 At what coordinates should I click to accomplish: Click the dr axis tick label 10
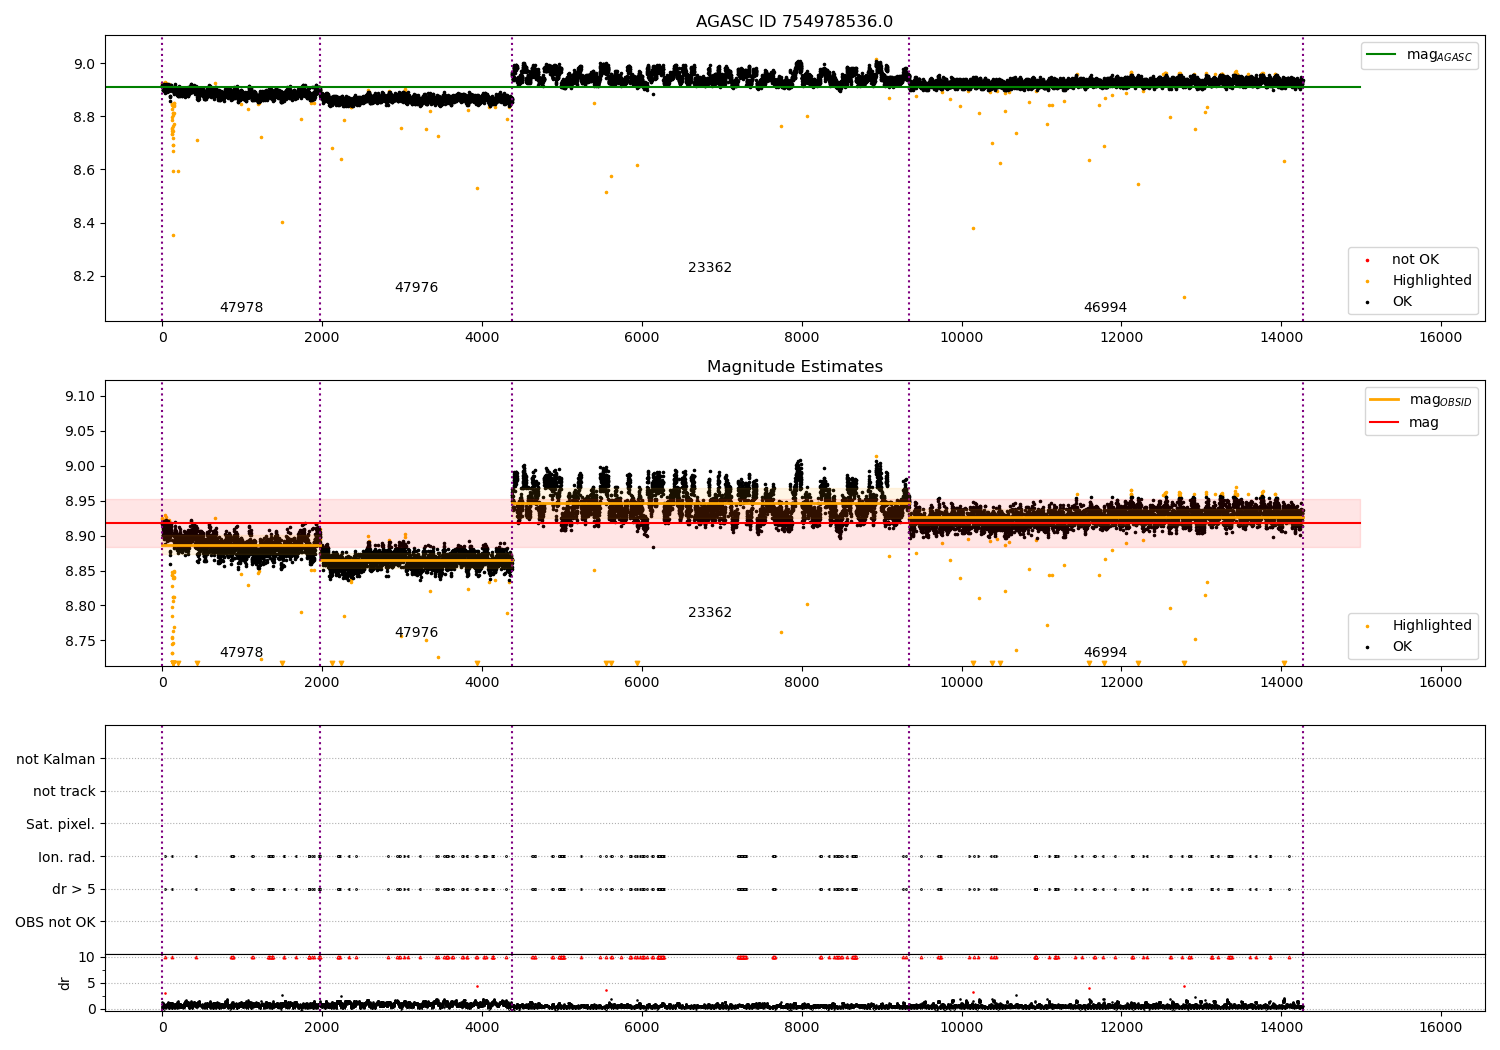tap(87, 957)
